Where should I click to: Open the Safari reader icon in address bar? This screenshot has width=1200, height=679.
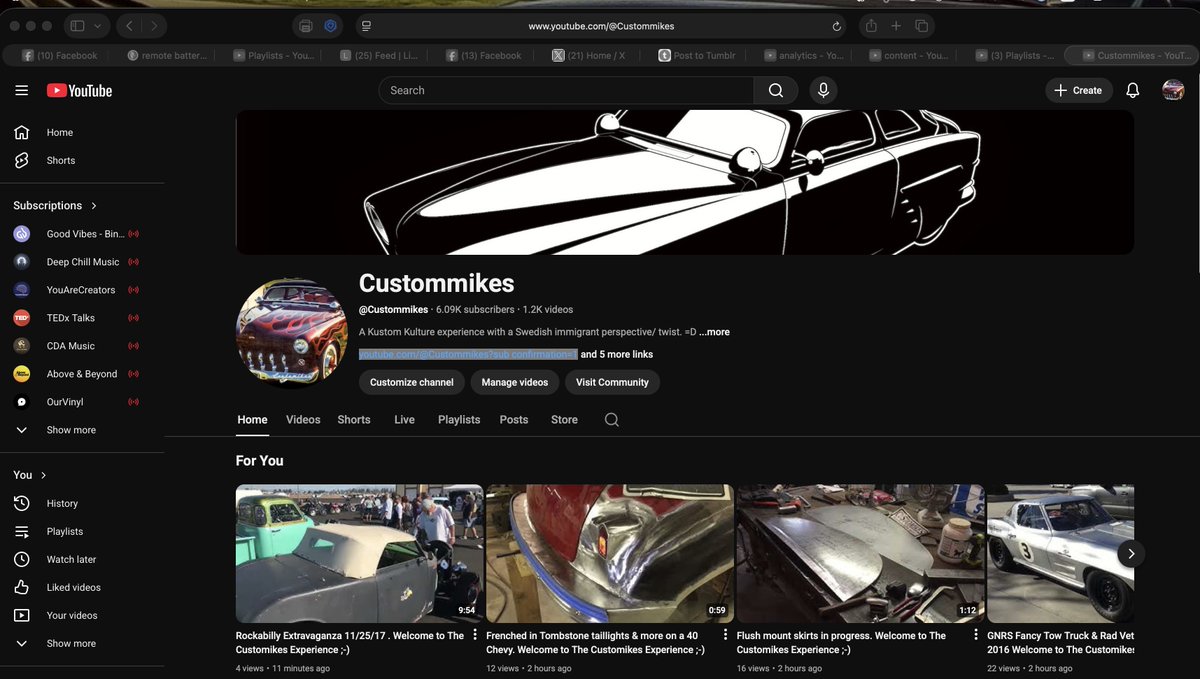(x=367, y=26)
